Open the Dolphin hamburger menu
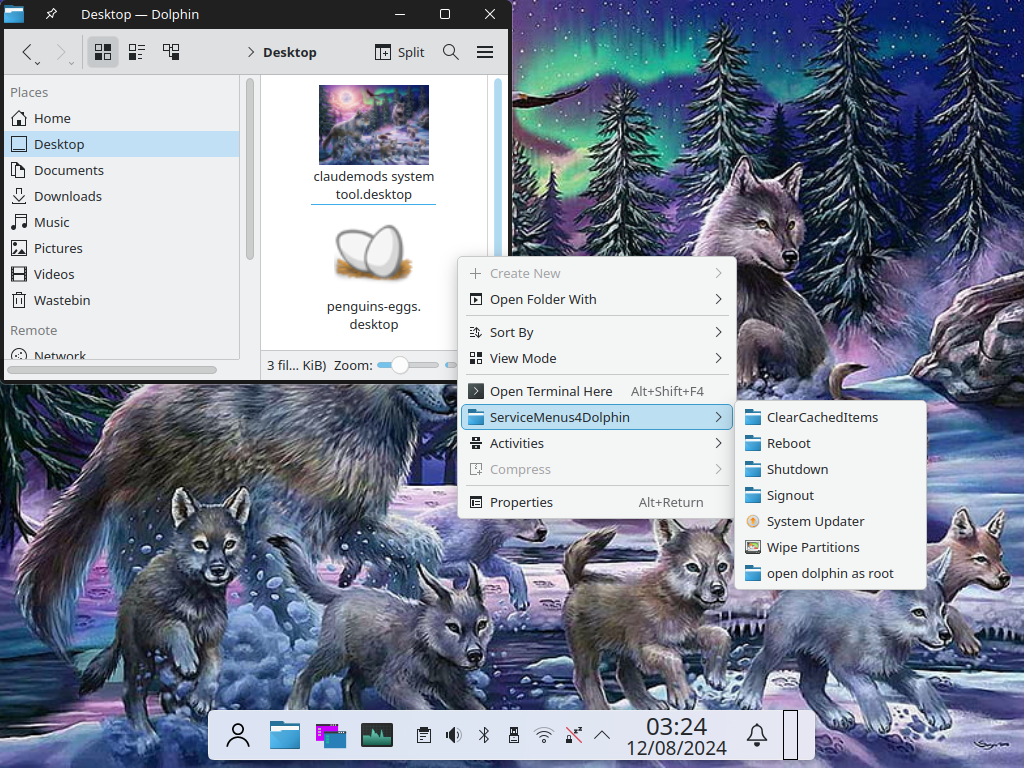Screen dimensions: 1024x768 tap(485, 52)
